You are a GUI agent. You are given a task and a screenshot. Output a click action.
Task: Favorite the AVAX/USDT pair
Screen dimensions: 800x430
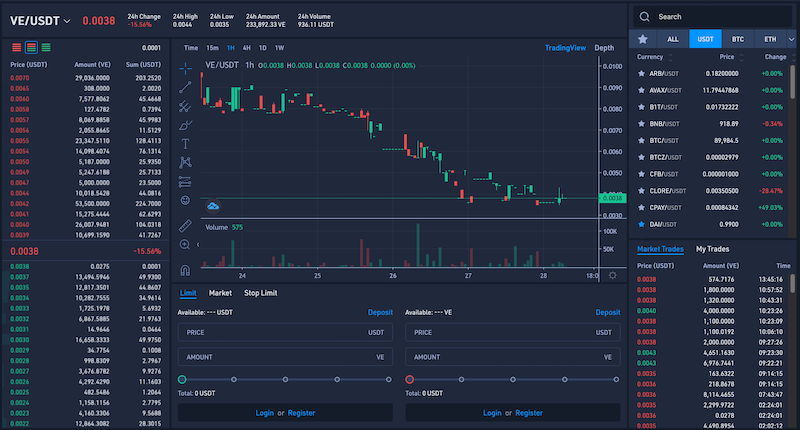(x=641, y=90)
